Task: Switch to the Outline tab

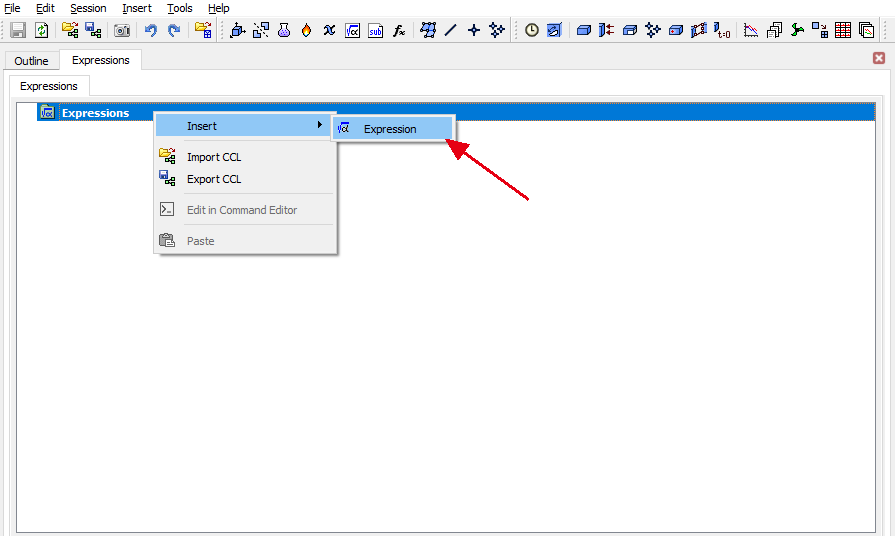Action: pos(31,61)
